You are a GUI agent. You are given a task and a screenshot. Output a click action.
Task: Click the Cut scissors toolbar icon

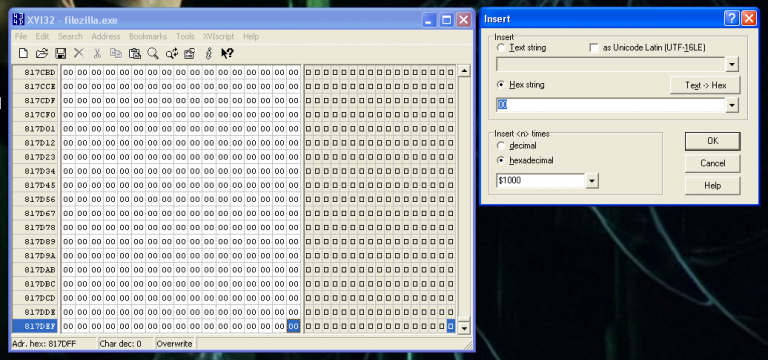coord(97,53)
